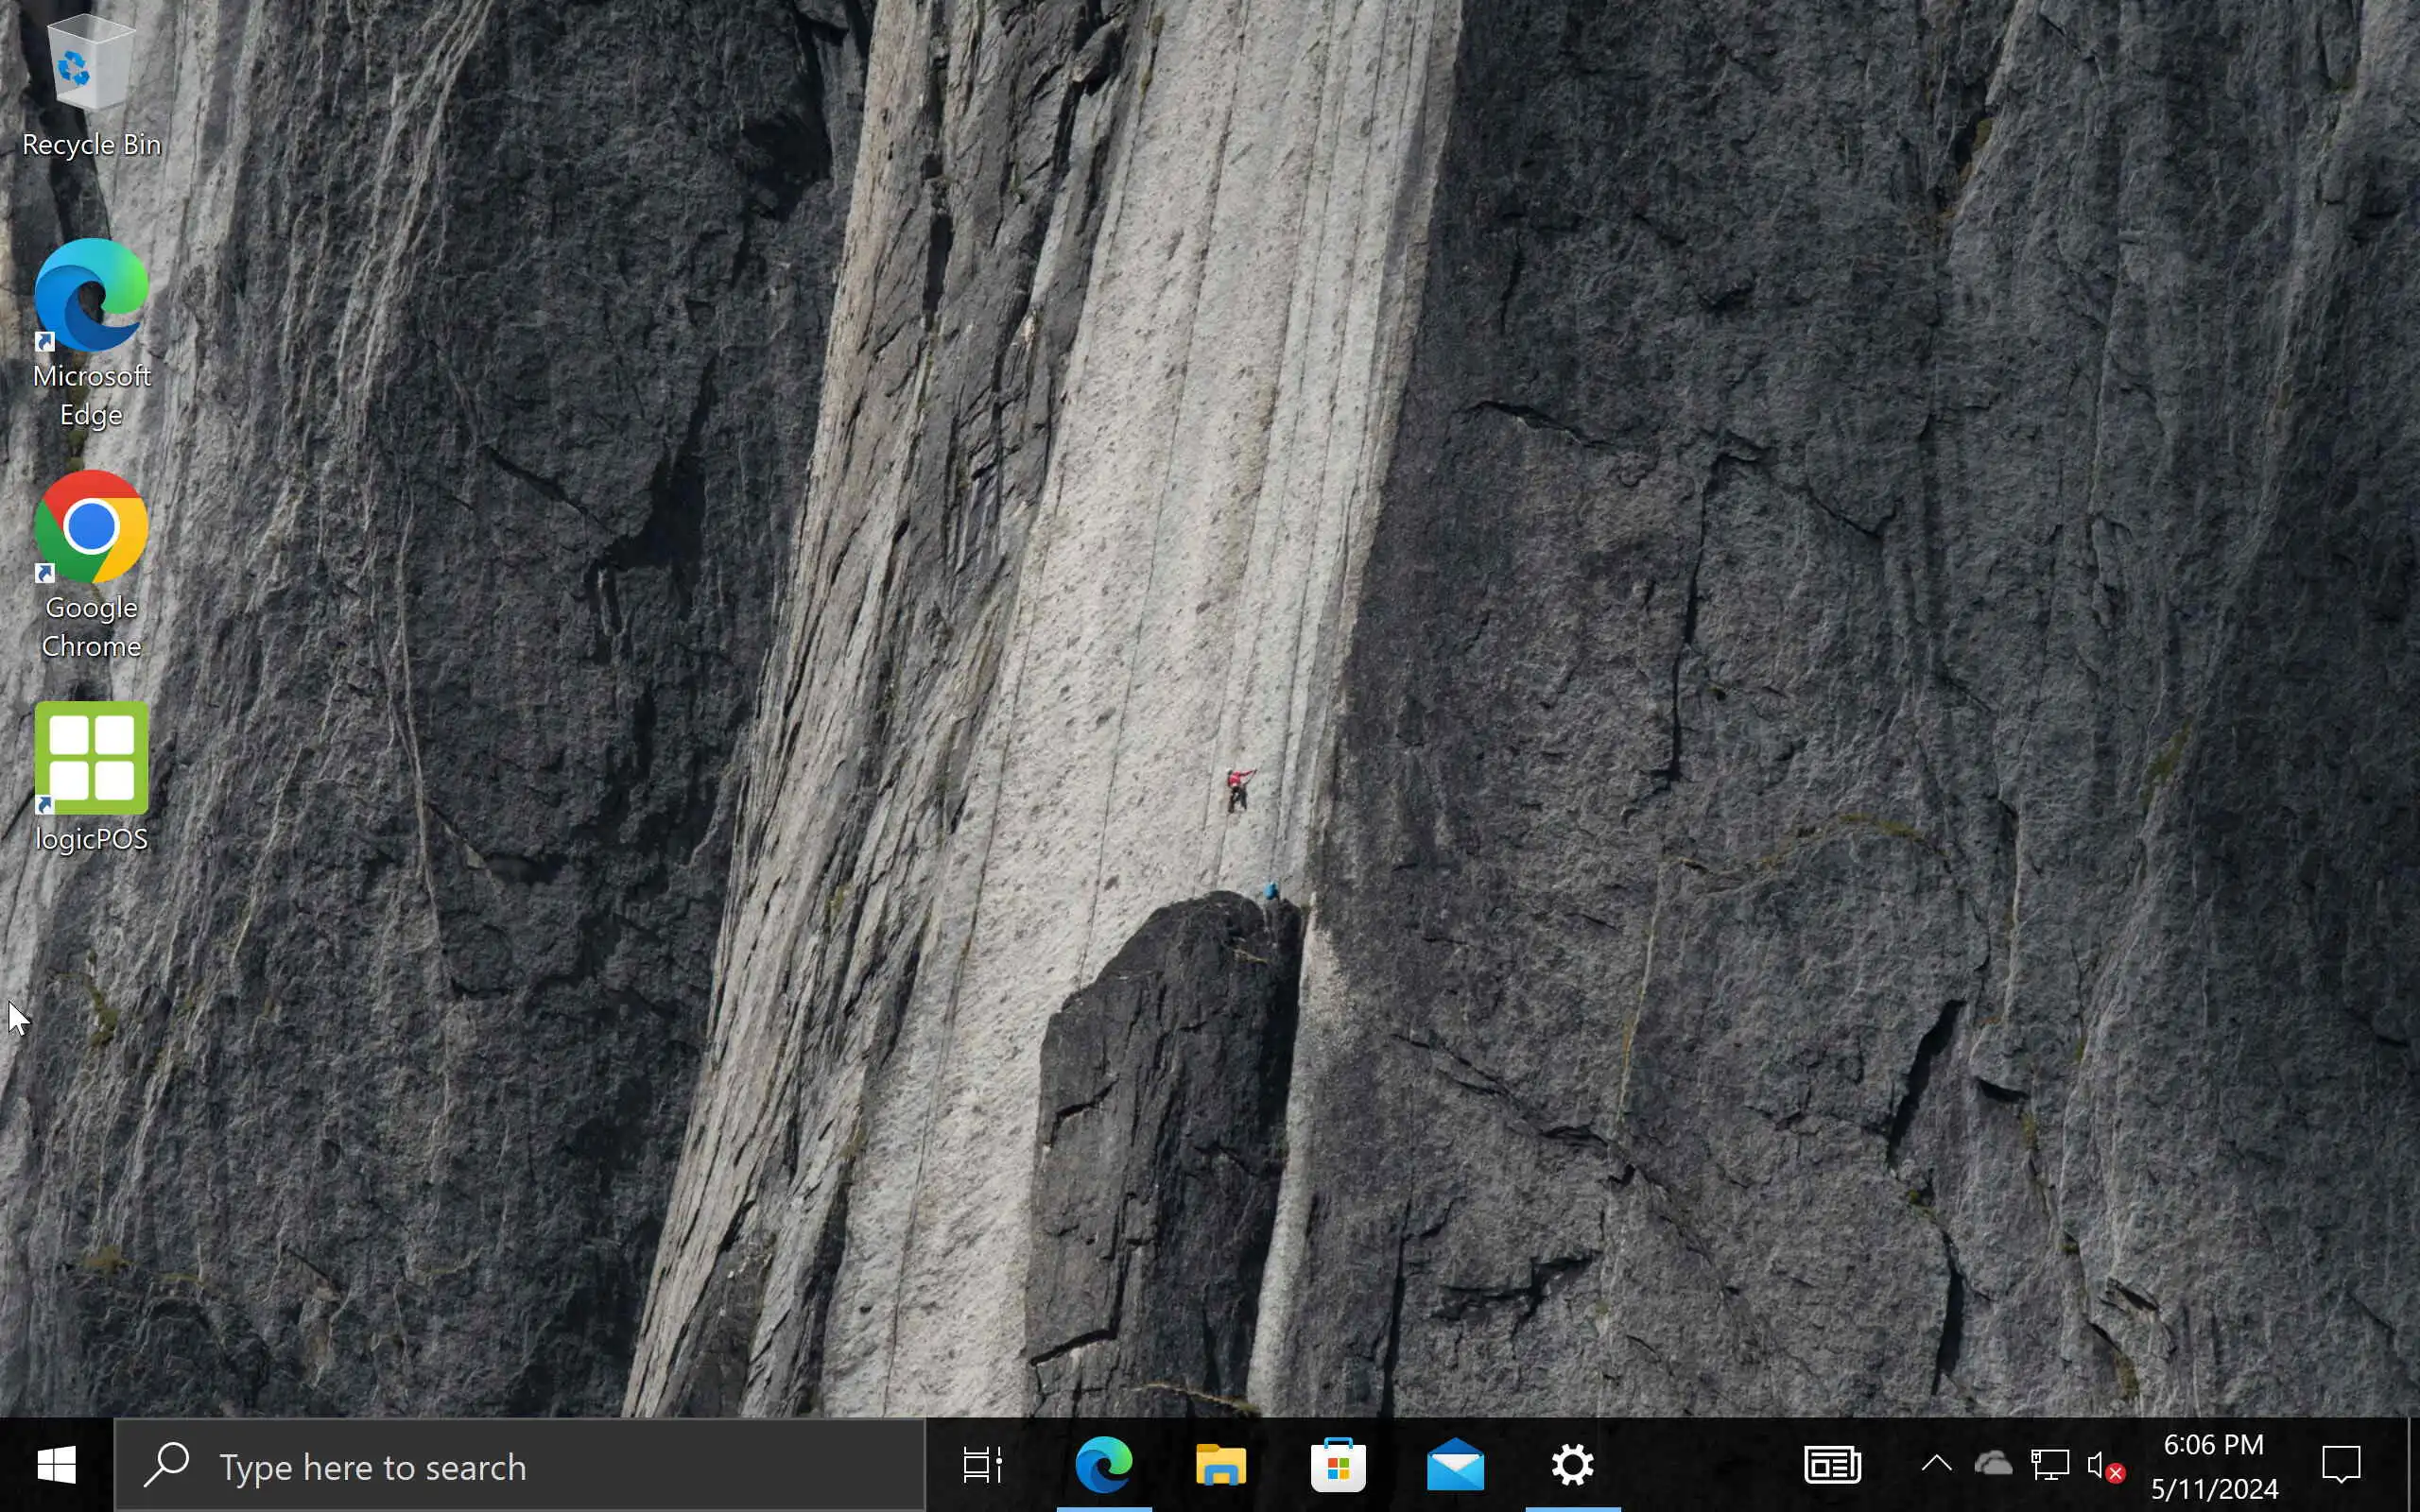The height and width of the screenshot is (1512, 2420).
Task: Select the Google Chrome desktop shortcut
Action: pos(90,562)
